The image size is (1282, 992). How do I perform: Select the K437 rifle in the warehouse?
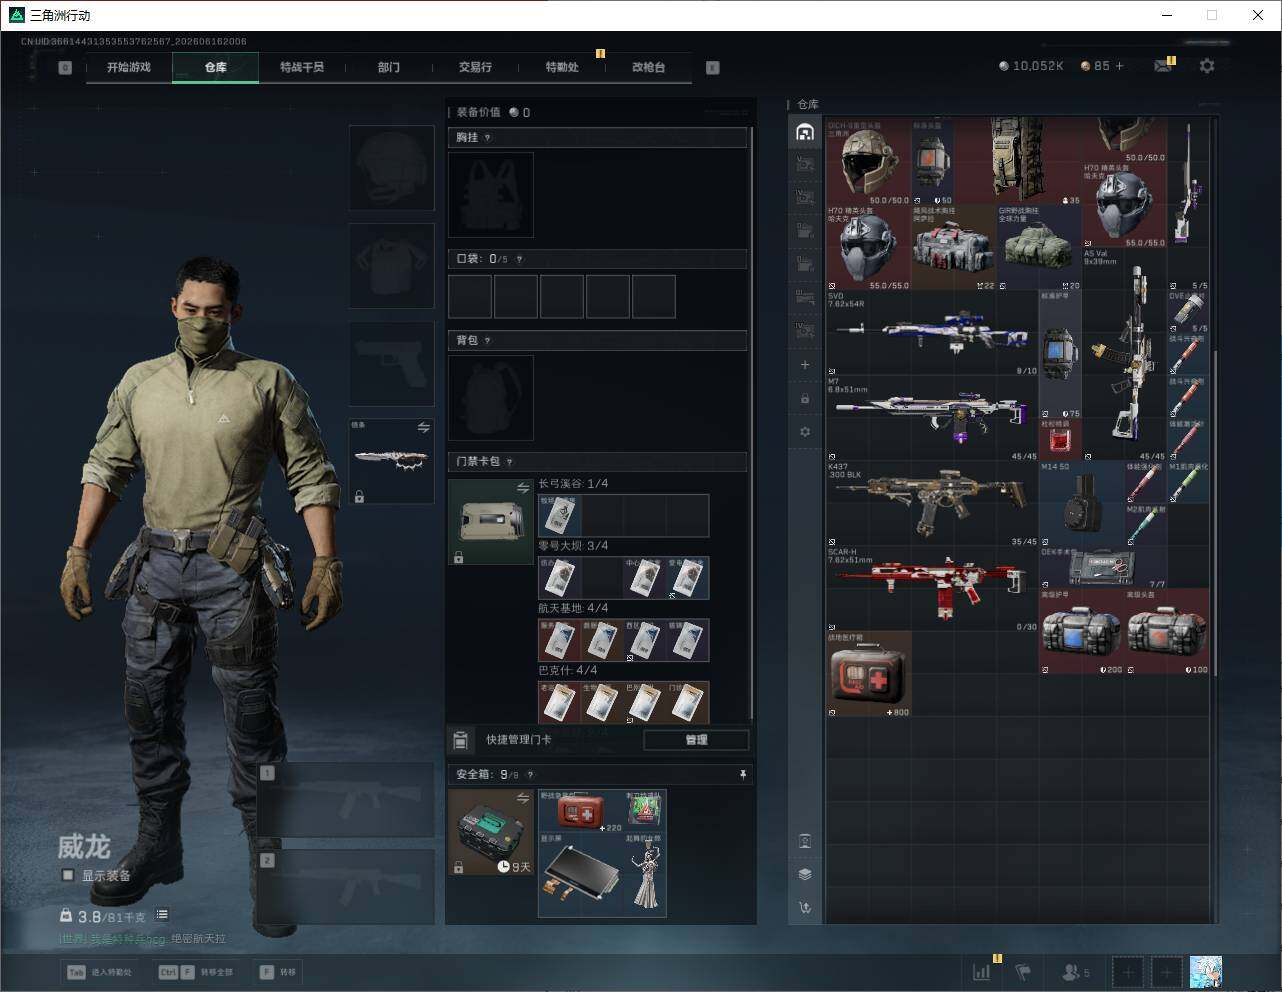931,503
